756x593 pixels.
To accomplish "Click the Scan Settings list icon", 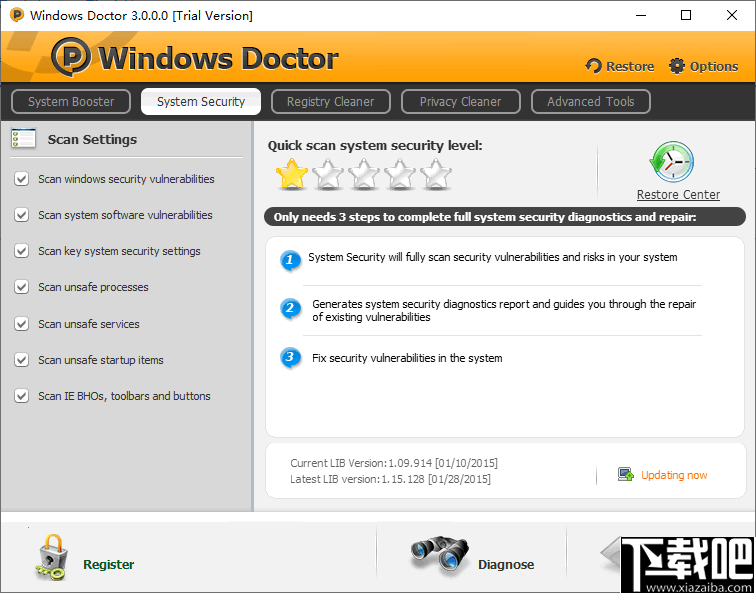I will [23, 139].
